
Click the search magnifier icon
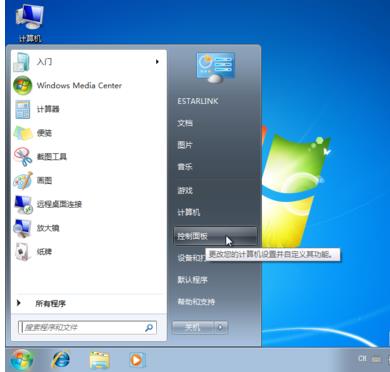click(149, 328)
